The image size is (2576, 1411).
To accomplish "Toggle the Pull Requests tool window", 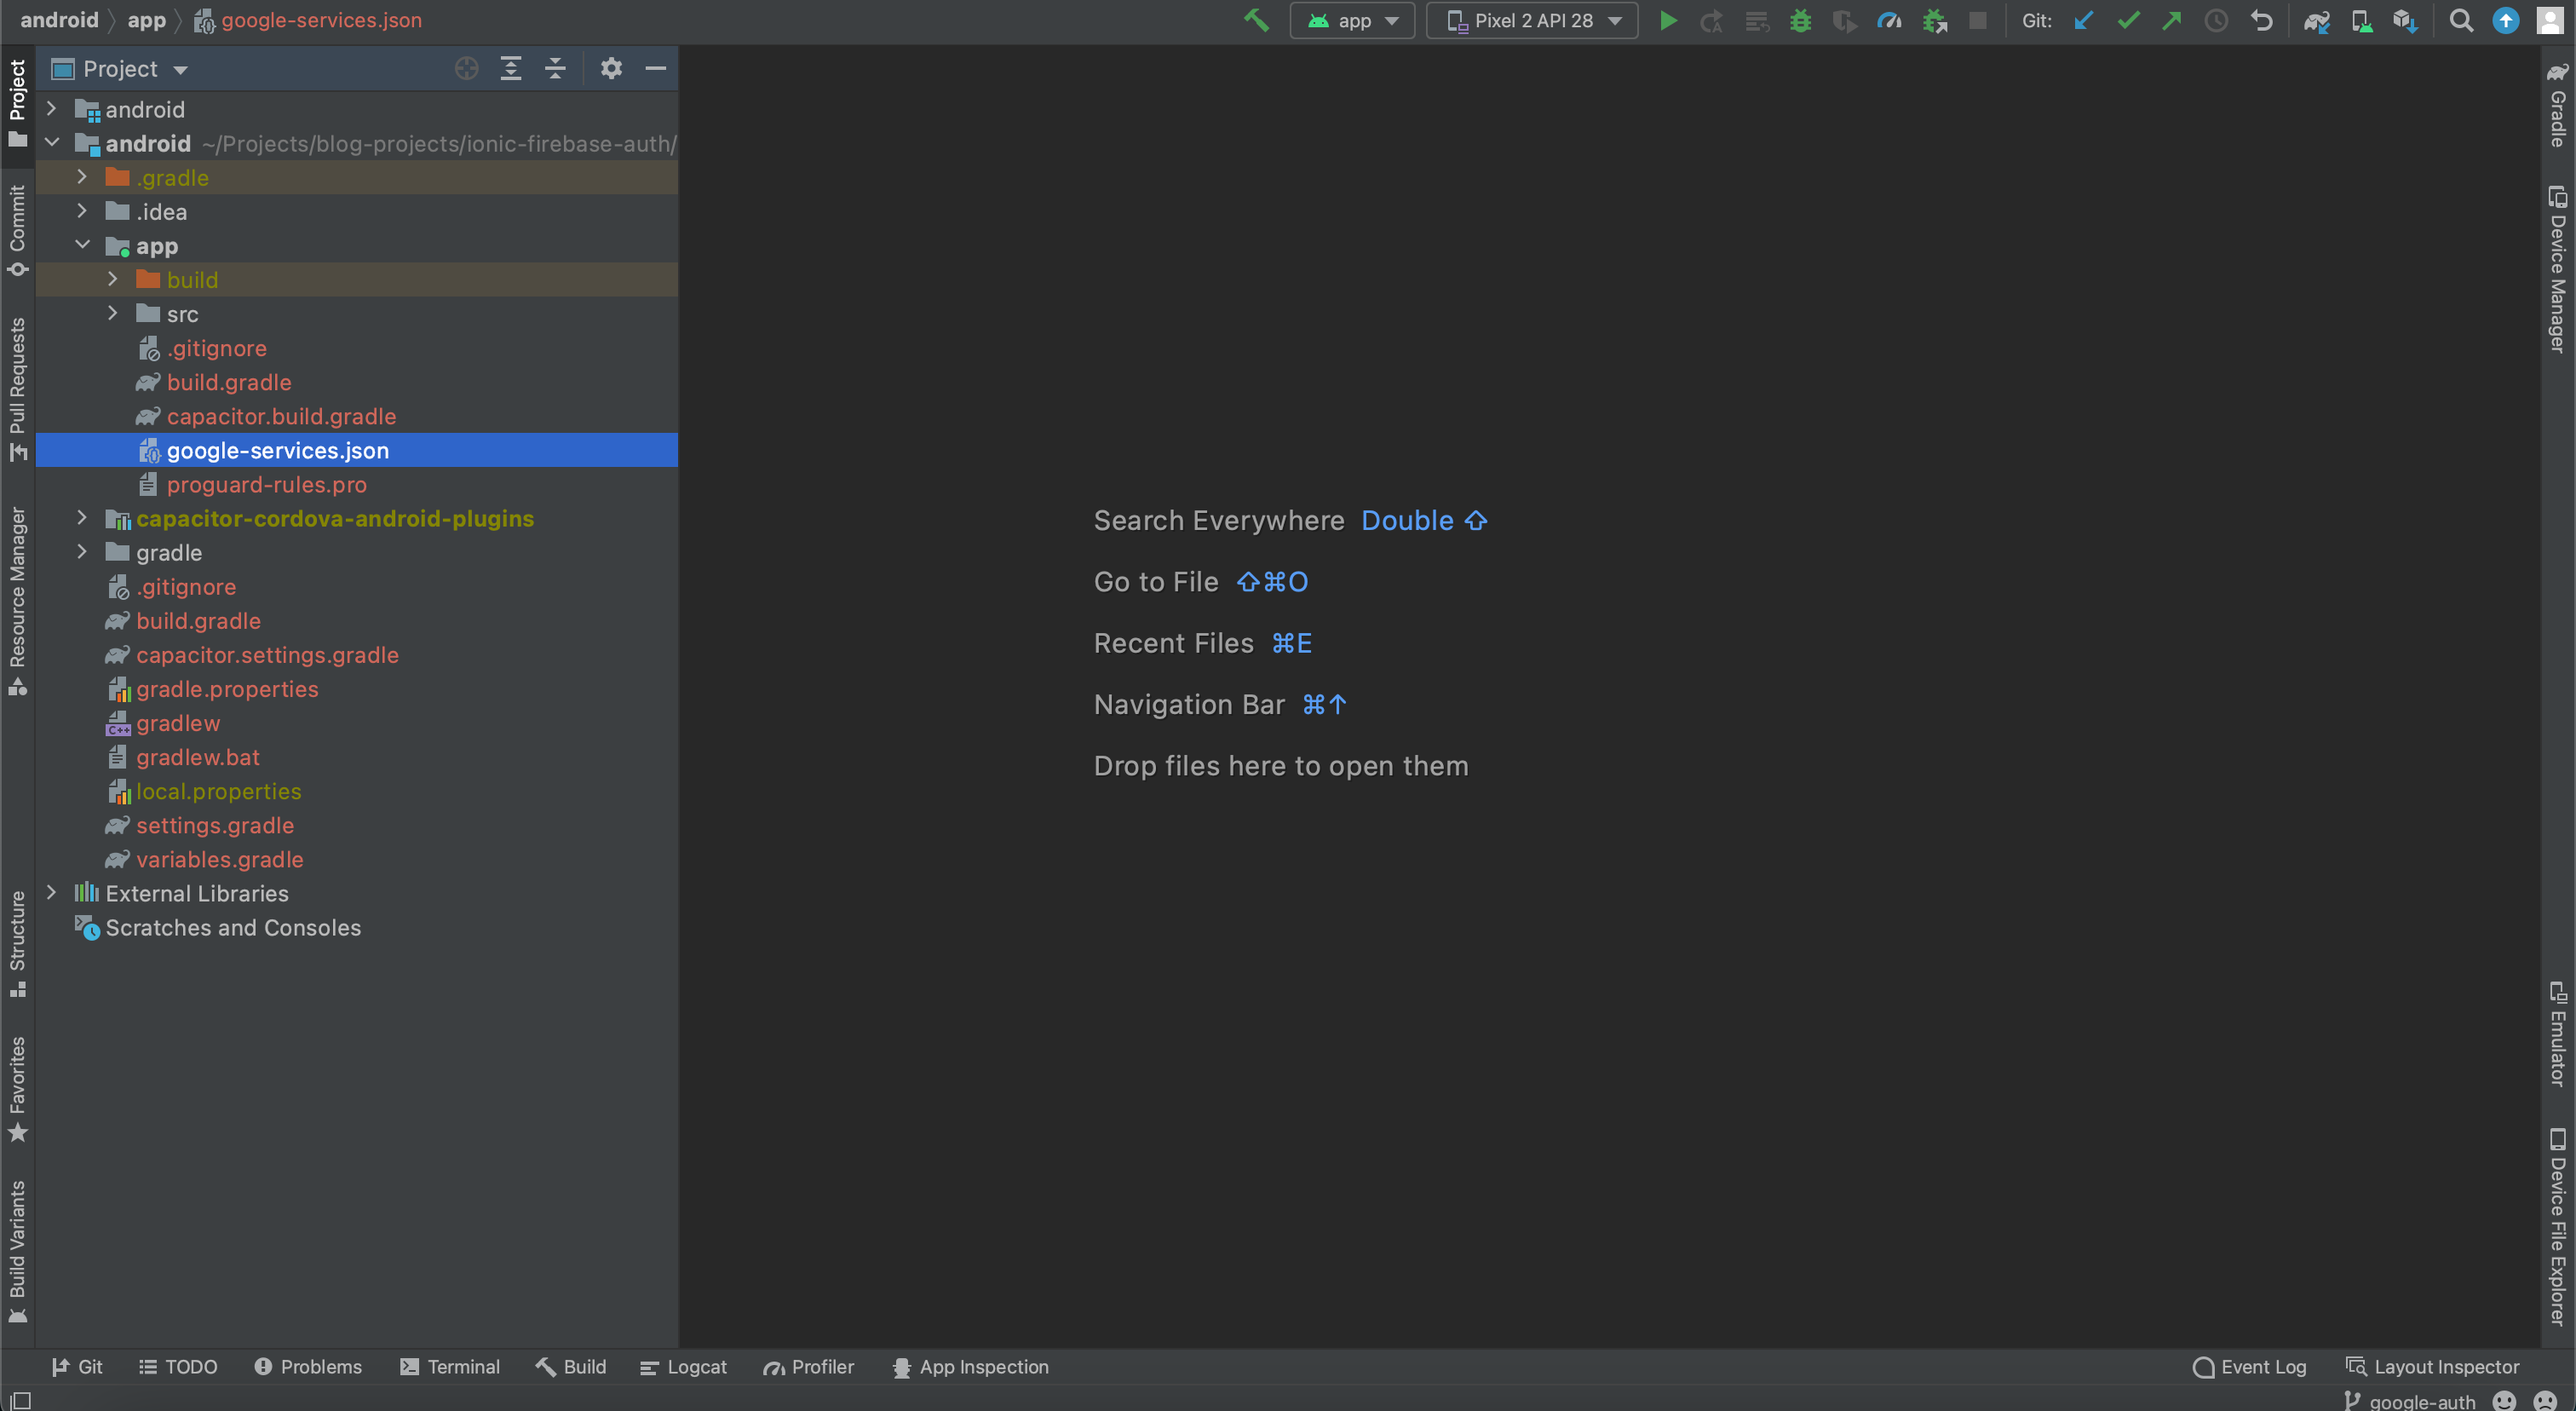I will point(17,390).
